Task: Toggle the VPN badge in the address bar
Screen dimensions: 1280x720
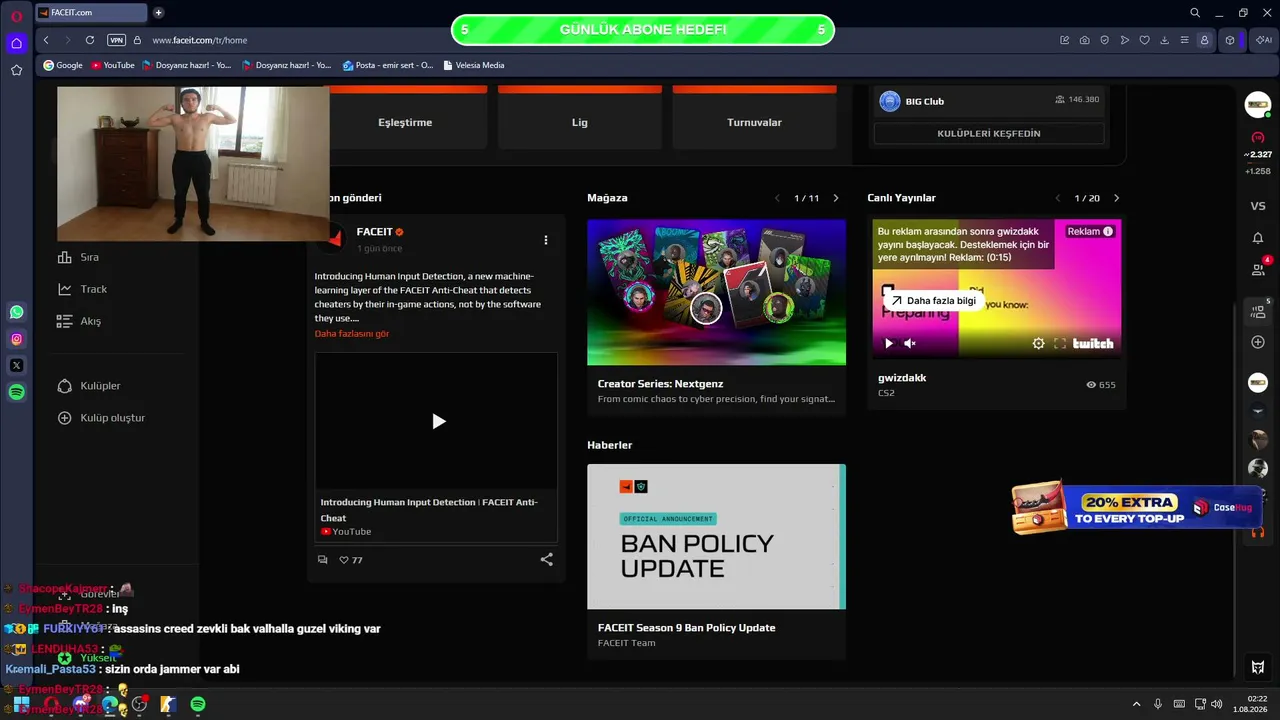Action: [116, 40]
